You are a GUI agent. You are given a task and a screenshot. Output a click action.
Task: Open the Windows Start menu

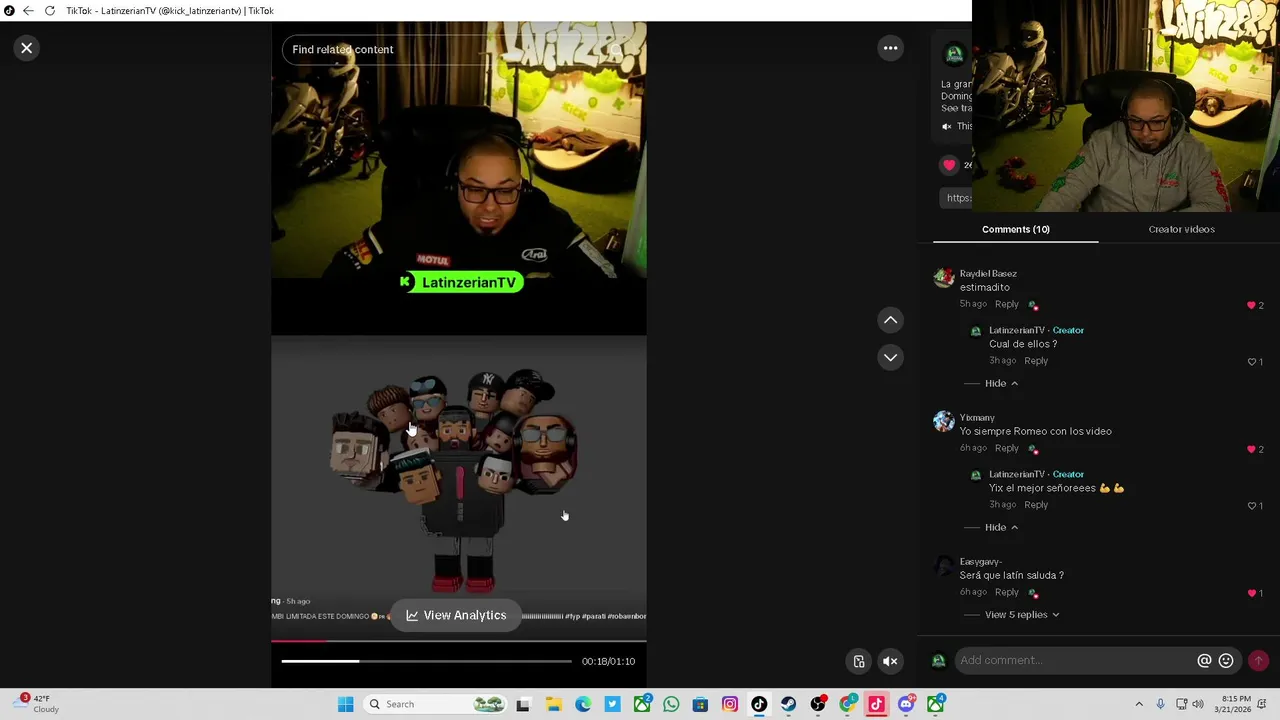(x=345, y=704)
